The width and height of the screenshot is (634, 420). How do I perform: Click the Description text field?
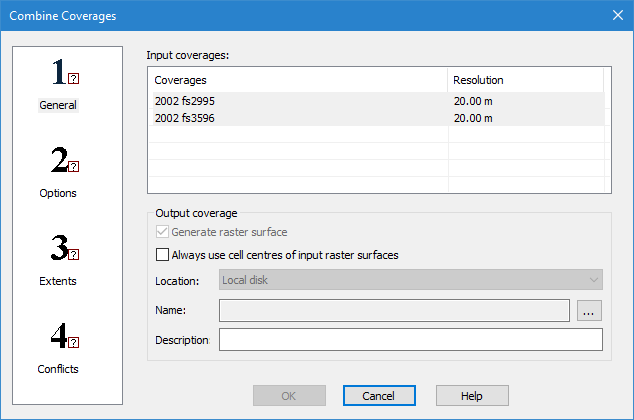tap(410, 340)
